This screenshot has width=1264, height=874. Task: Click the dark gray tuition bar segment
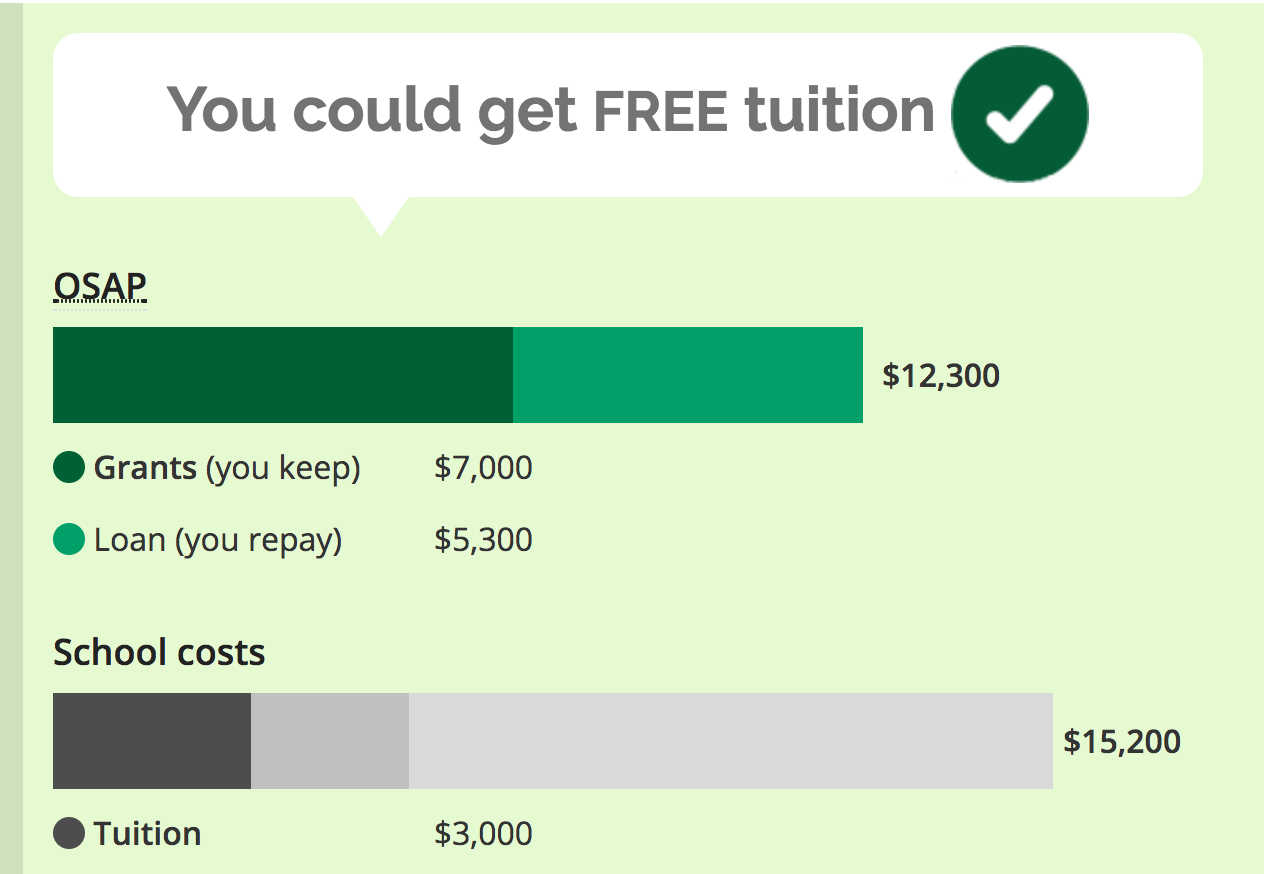point(152,741)
